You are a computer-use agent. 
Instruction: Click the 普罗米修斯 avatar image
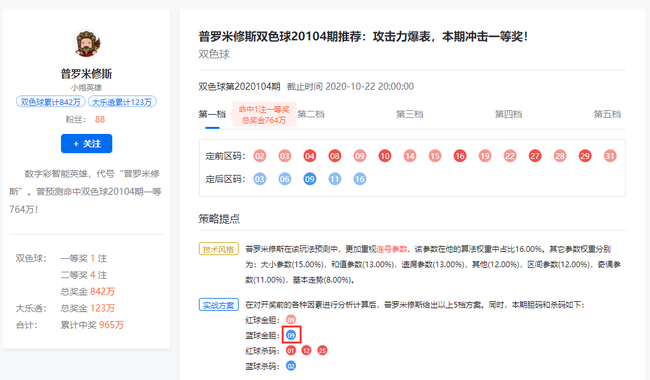87,43
